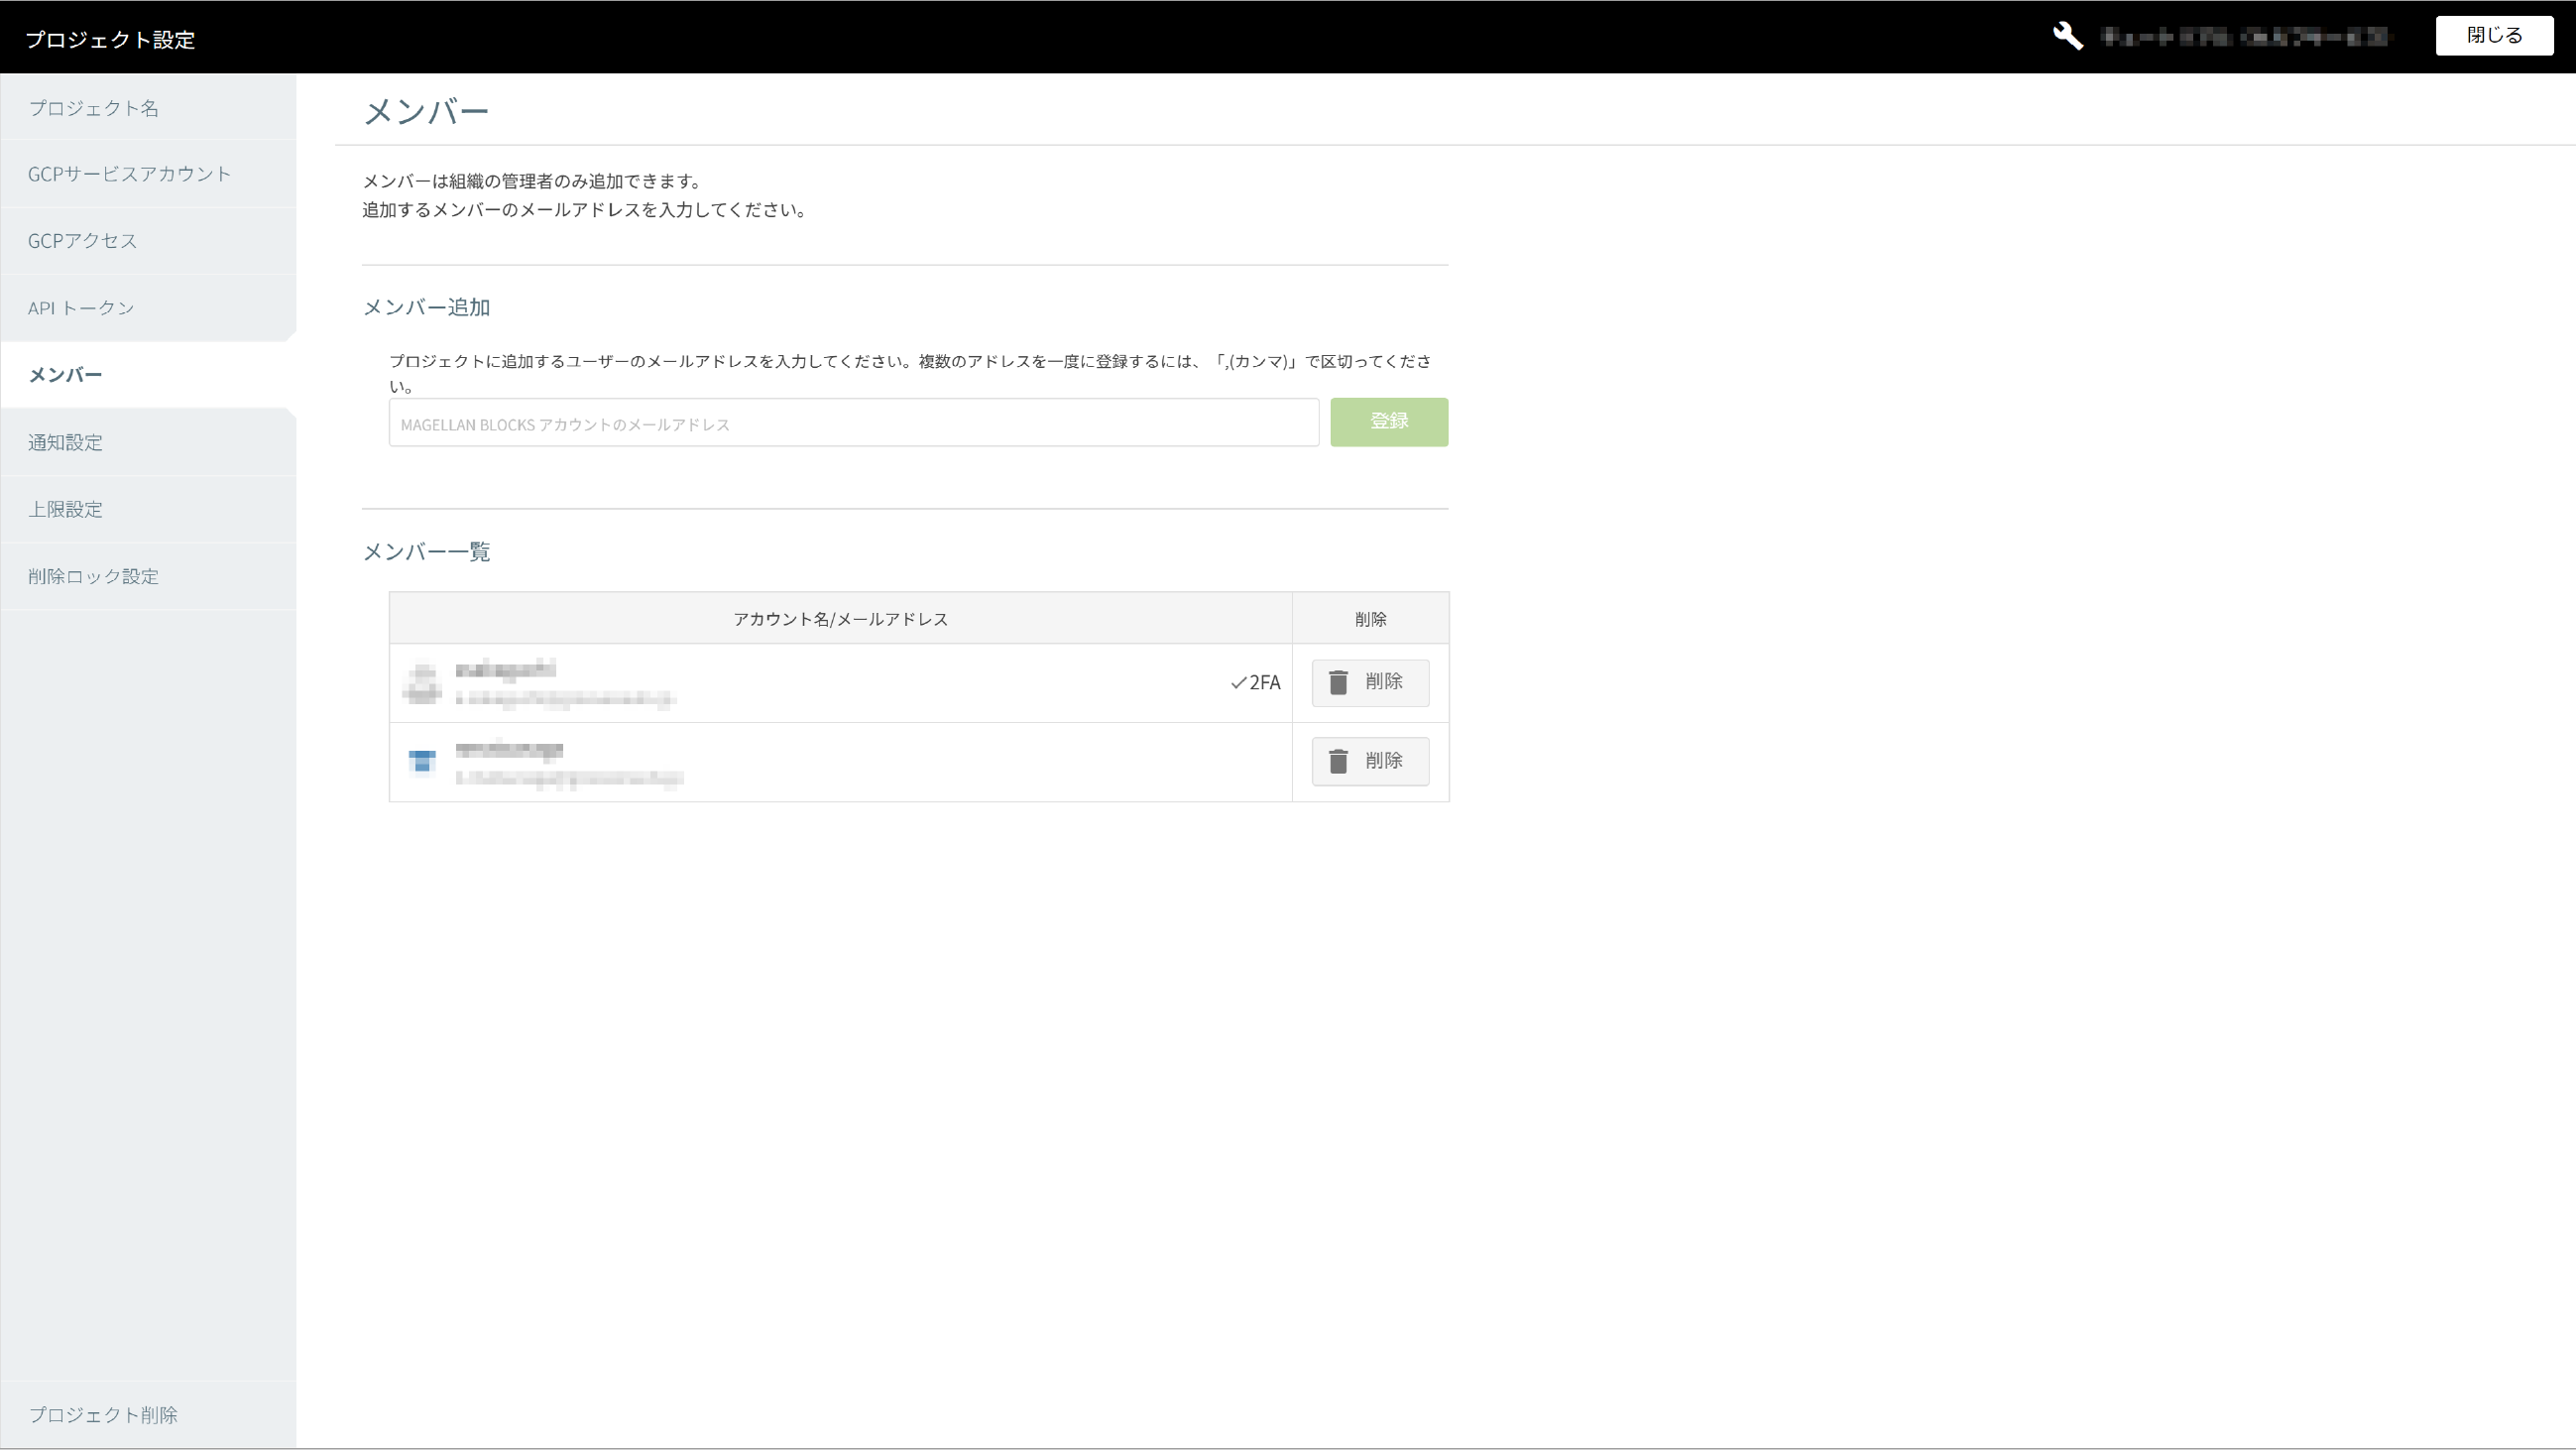
Task: Delete the second member without 2FA
Action: [1370, 762]
